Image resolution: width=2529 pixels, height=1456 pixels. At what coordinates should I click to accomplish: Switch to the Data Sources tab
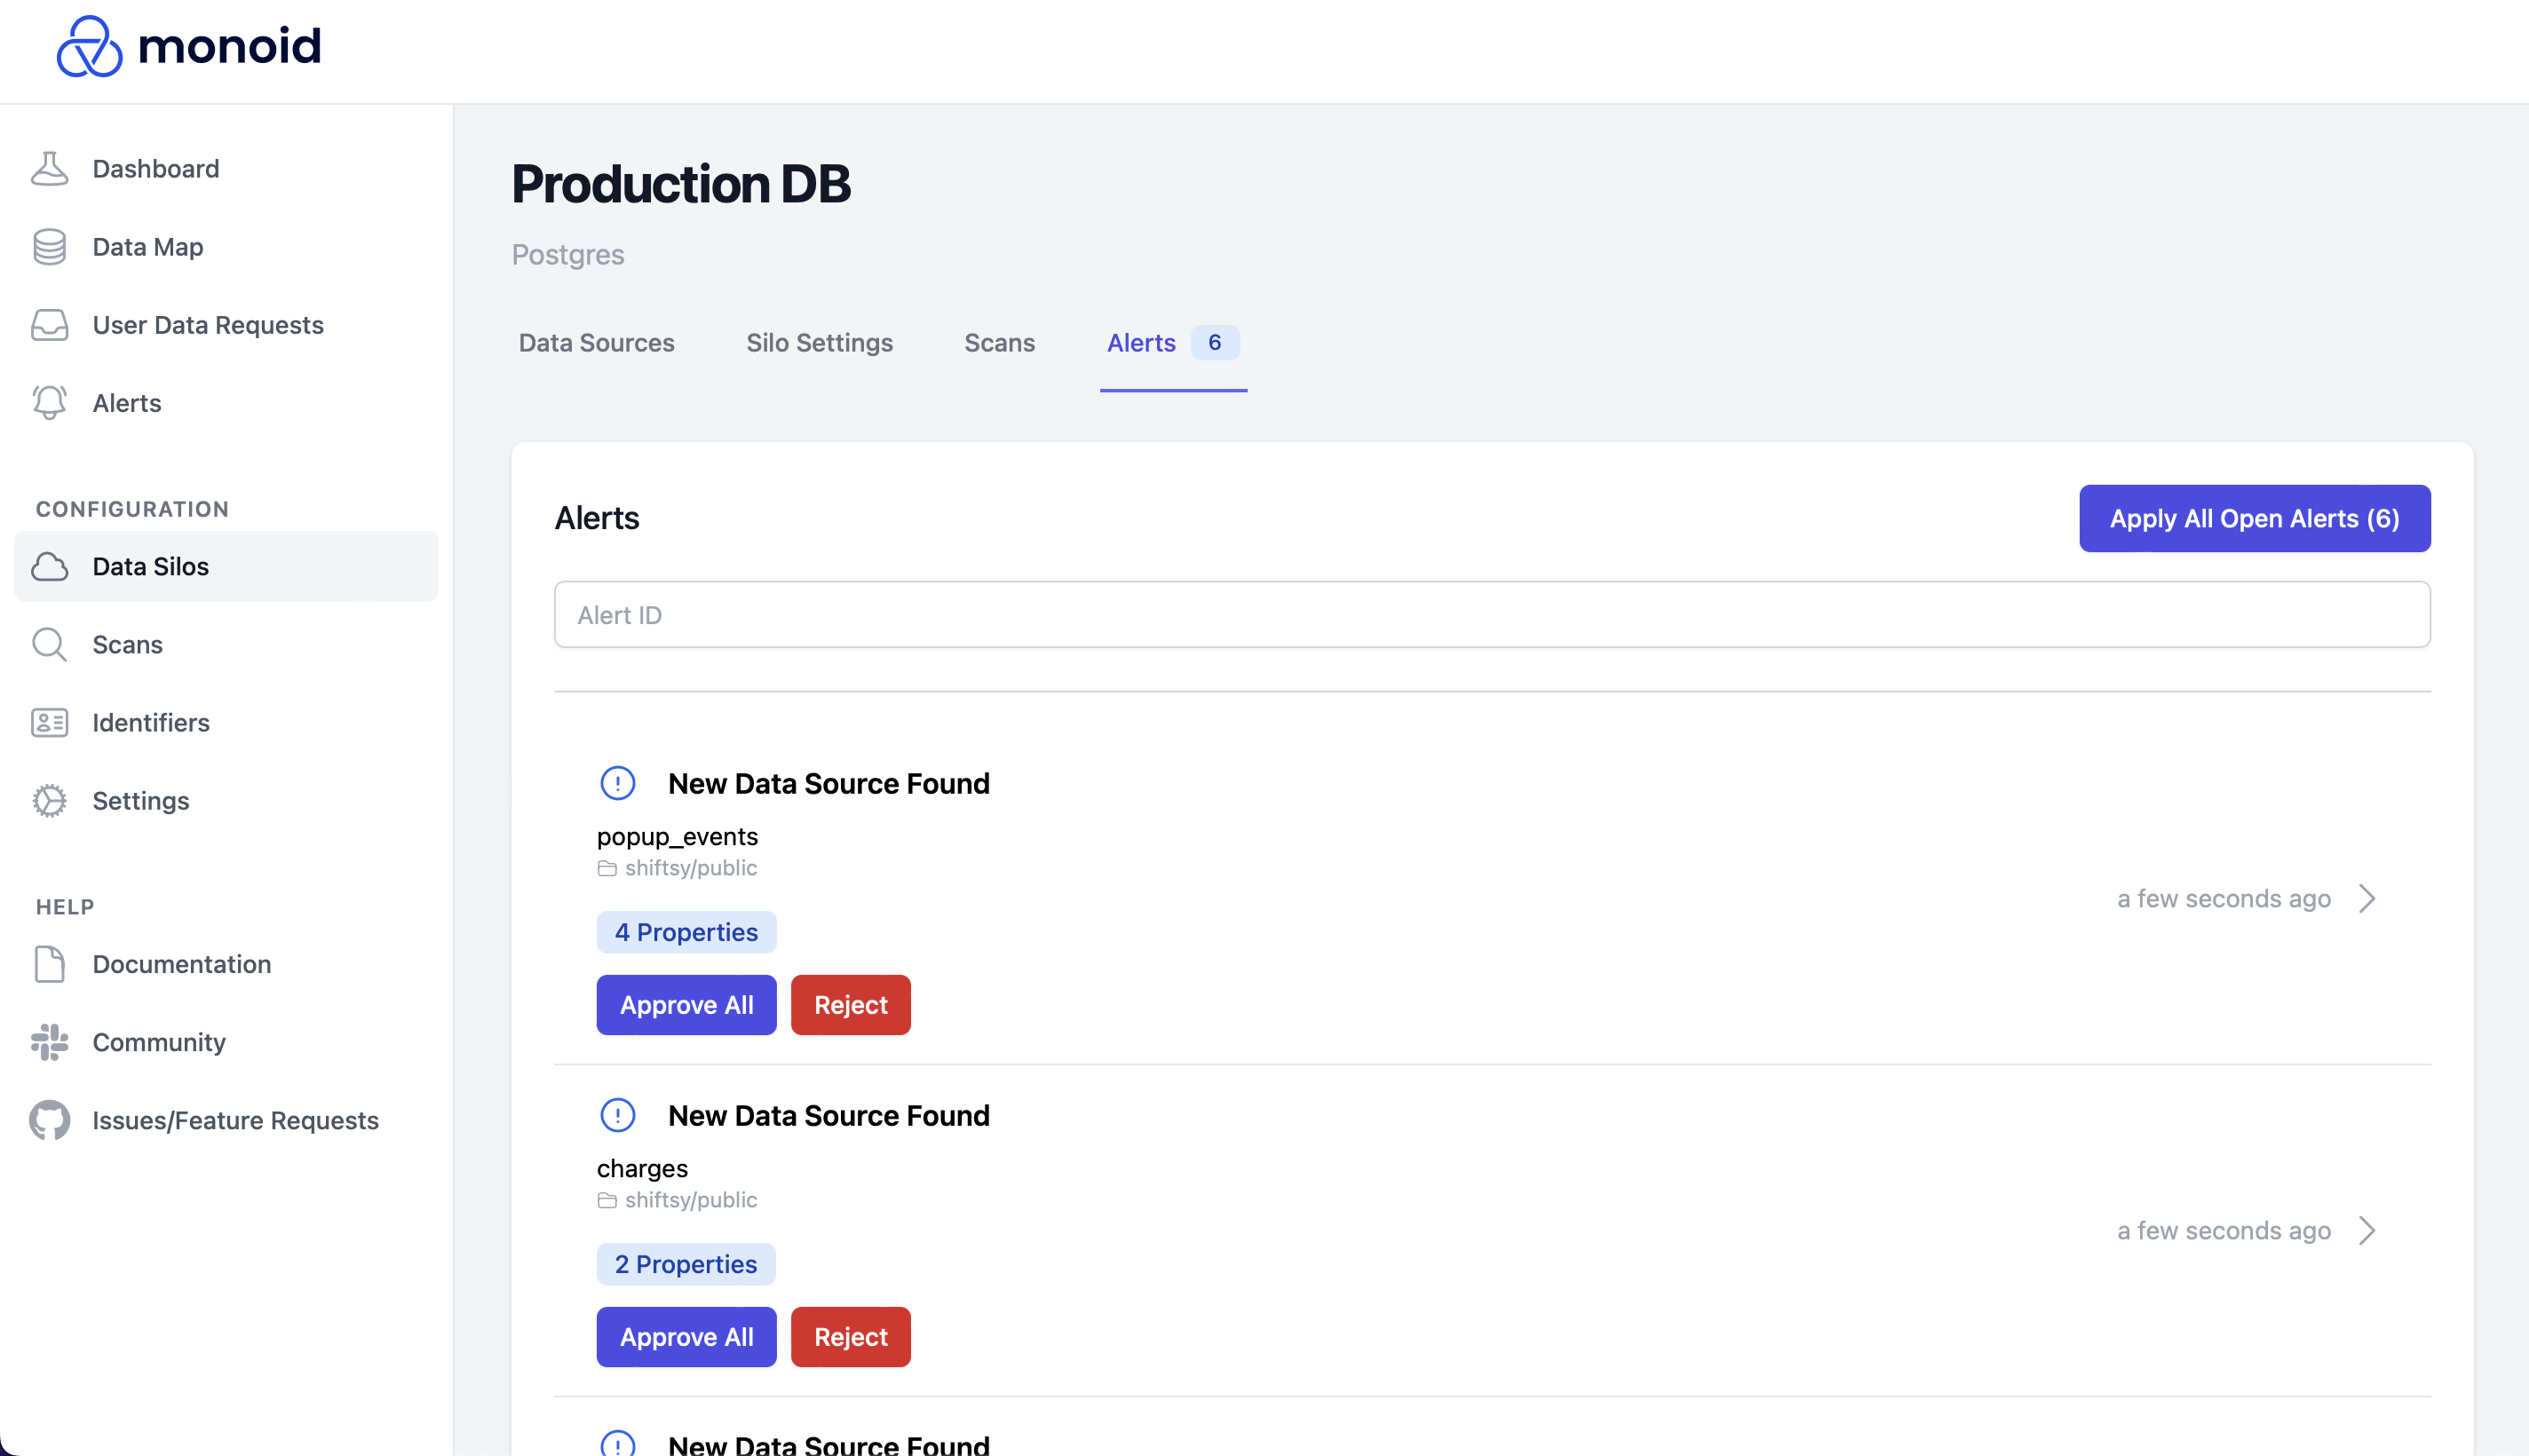(x=596, y=343)
